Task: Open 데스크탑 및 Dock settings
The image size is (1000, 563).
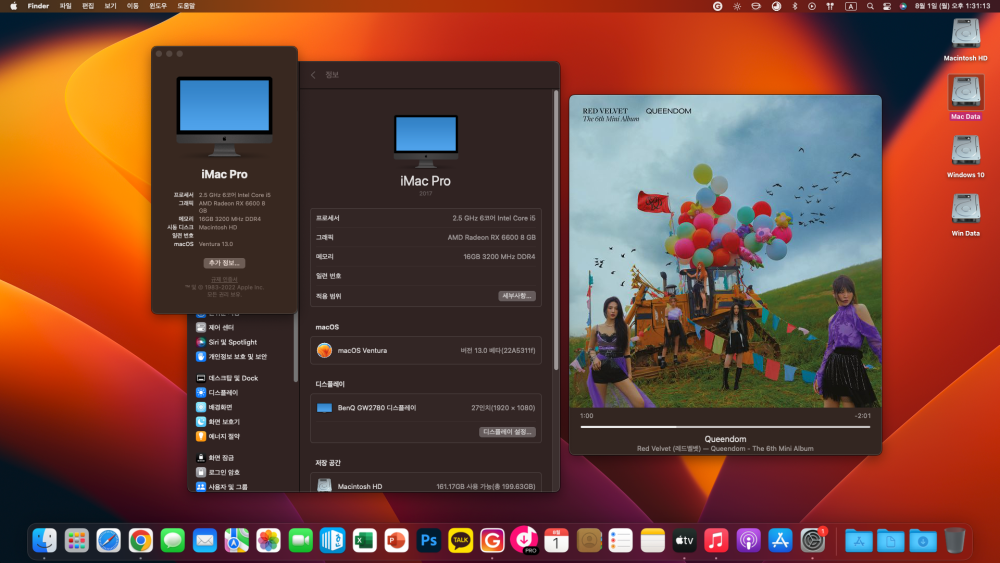Action: click(x=227, y=378)
